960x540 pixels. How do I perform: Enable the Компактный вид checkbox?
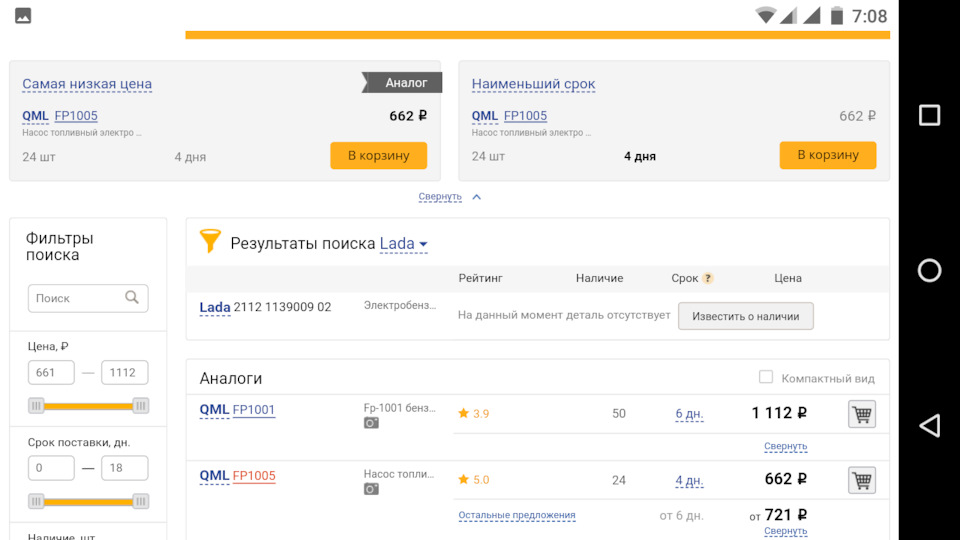(766, 377)
